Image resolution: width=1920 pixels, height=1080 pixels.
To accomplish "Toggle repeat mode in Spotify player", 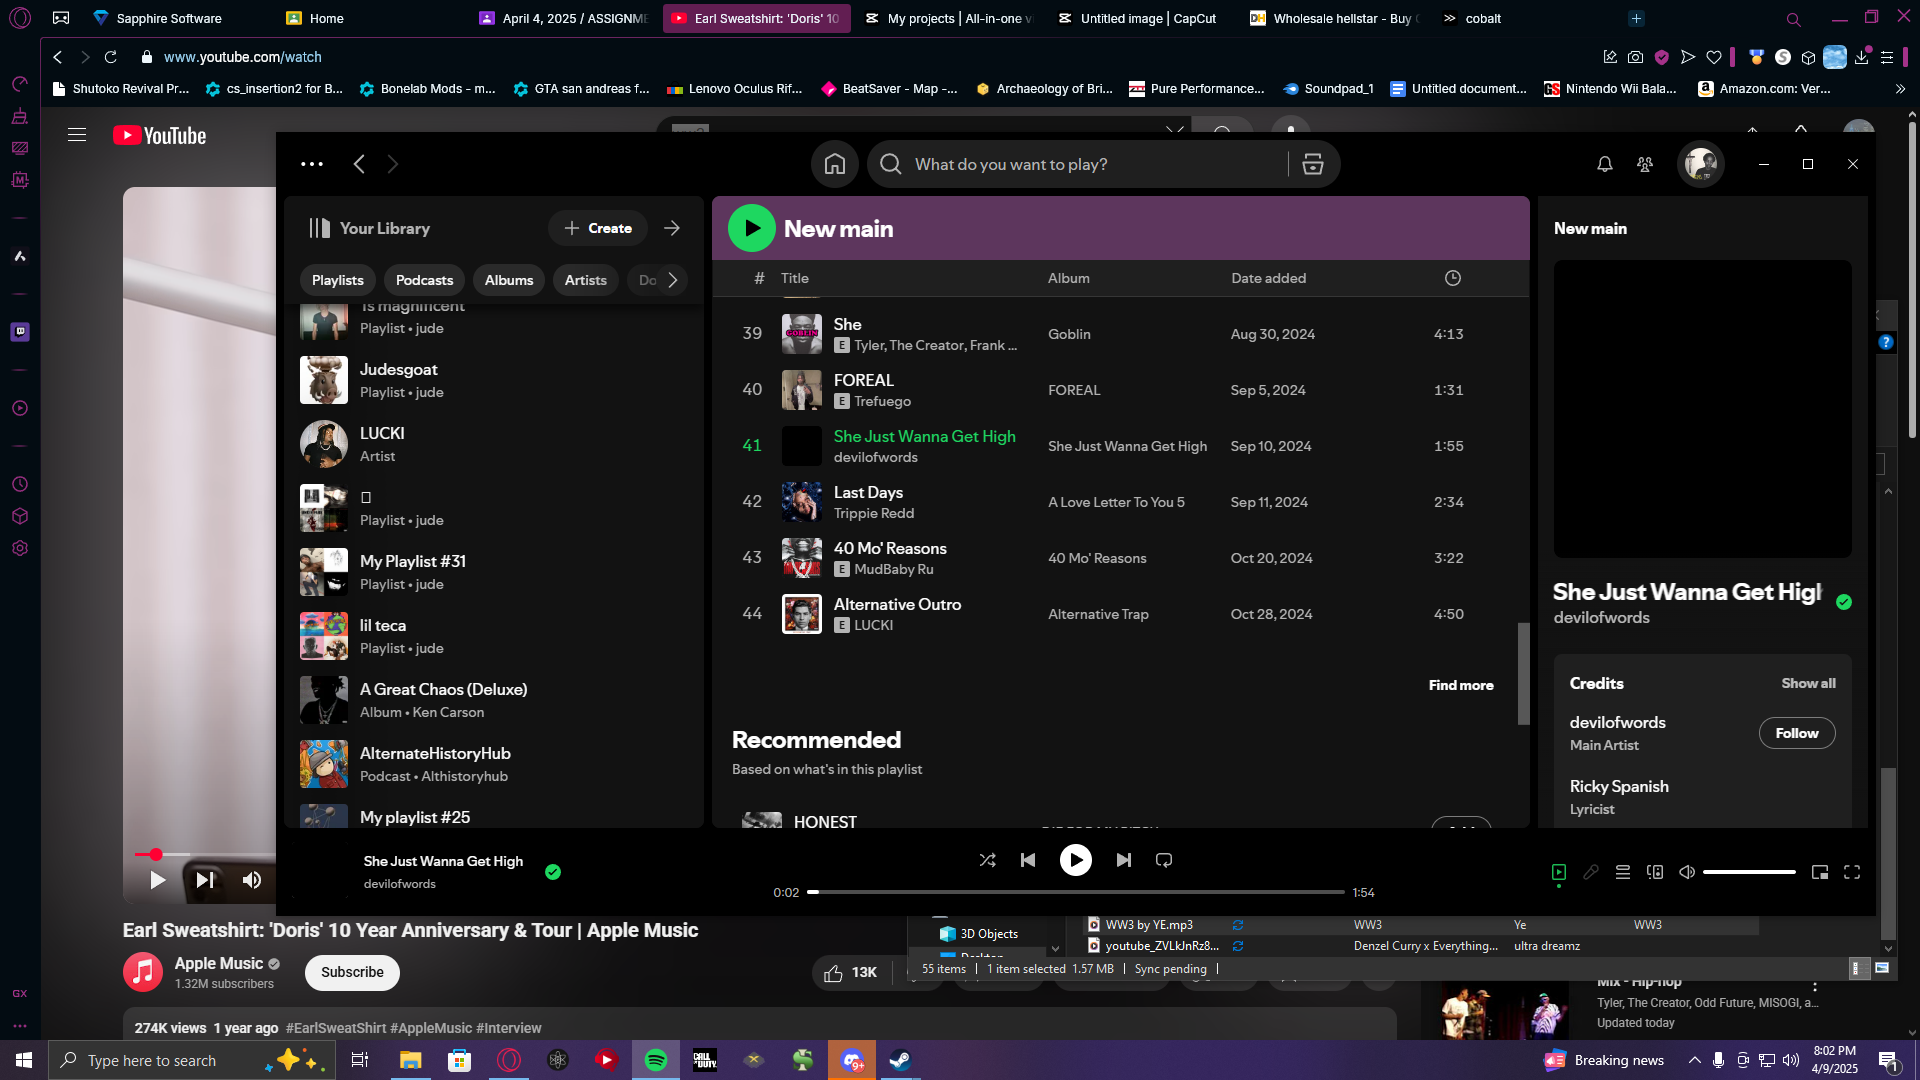I will pyautogui.click(x=1164, y=860).
